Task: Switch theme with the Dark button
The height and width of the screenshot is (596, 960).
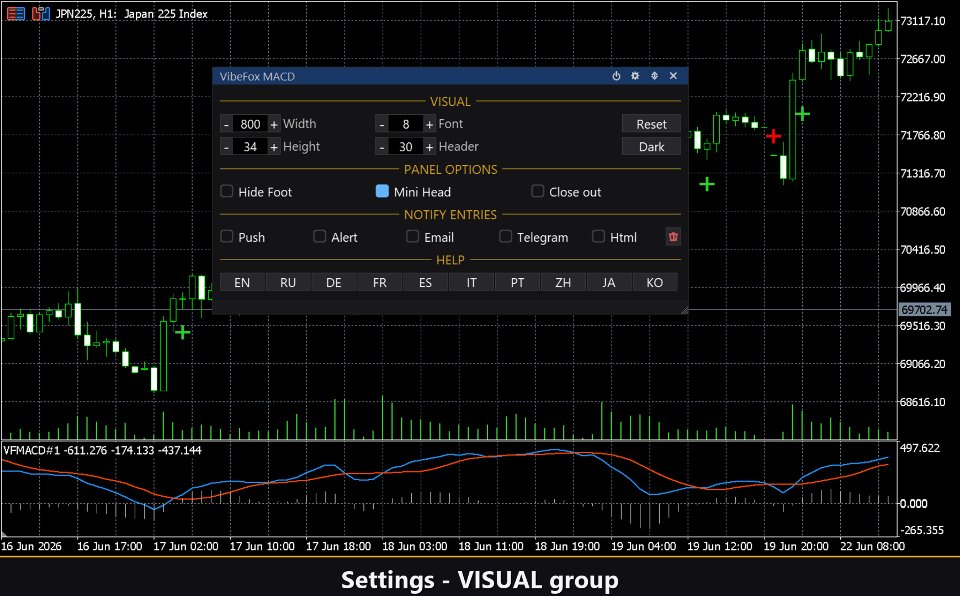Action: (x=651, y=146)
